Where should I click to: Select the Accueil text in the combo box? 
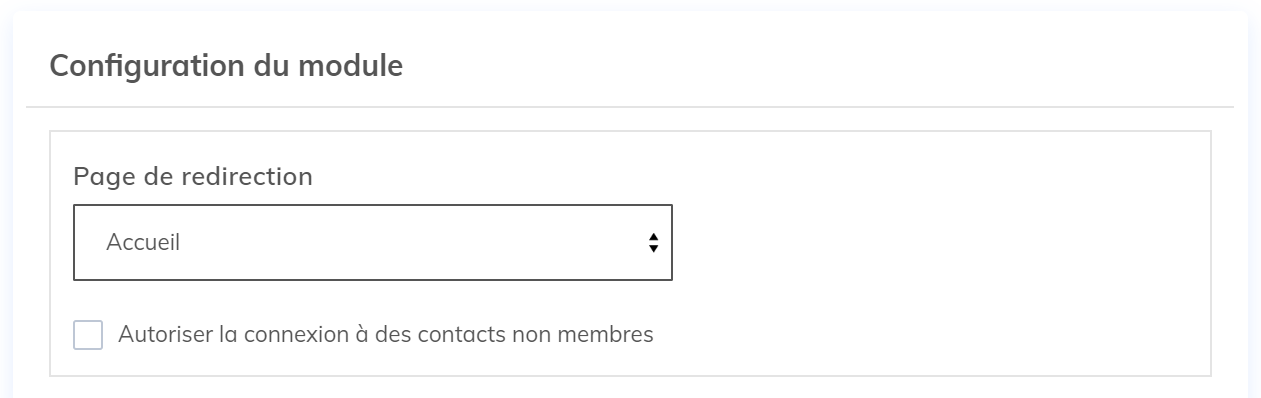pos(143,242)
